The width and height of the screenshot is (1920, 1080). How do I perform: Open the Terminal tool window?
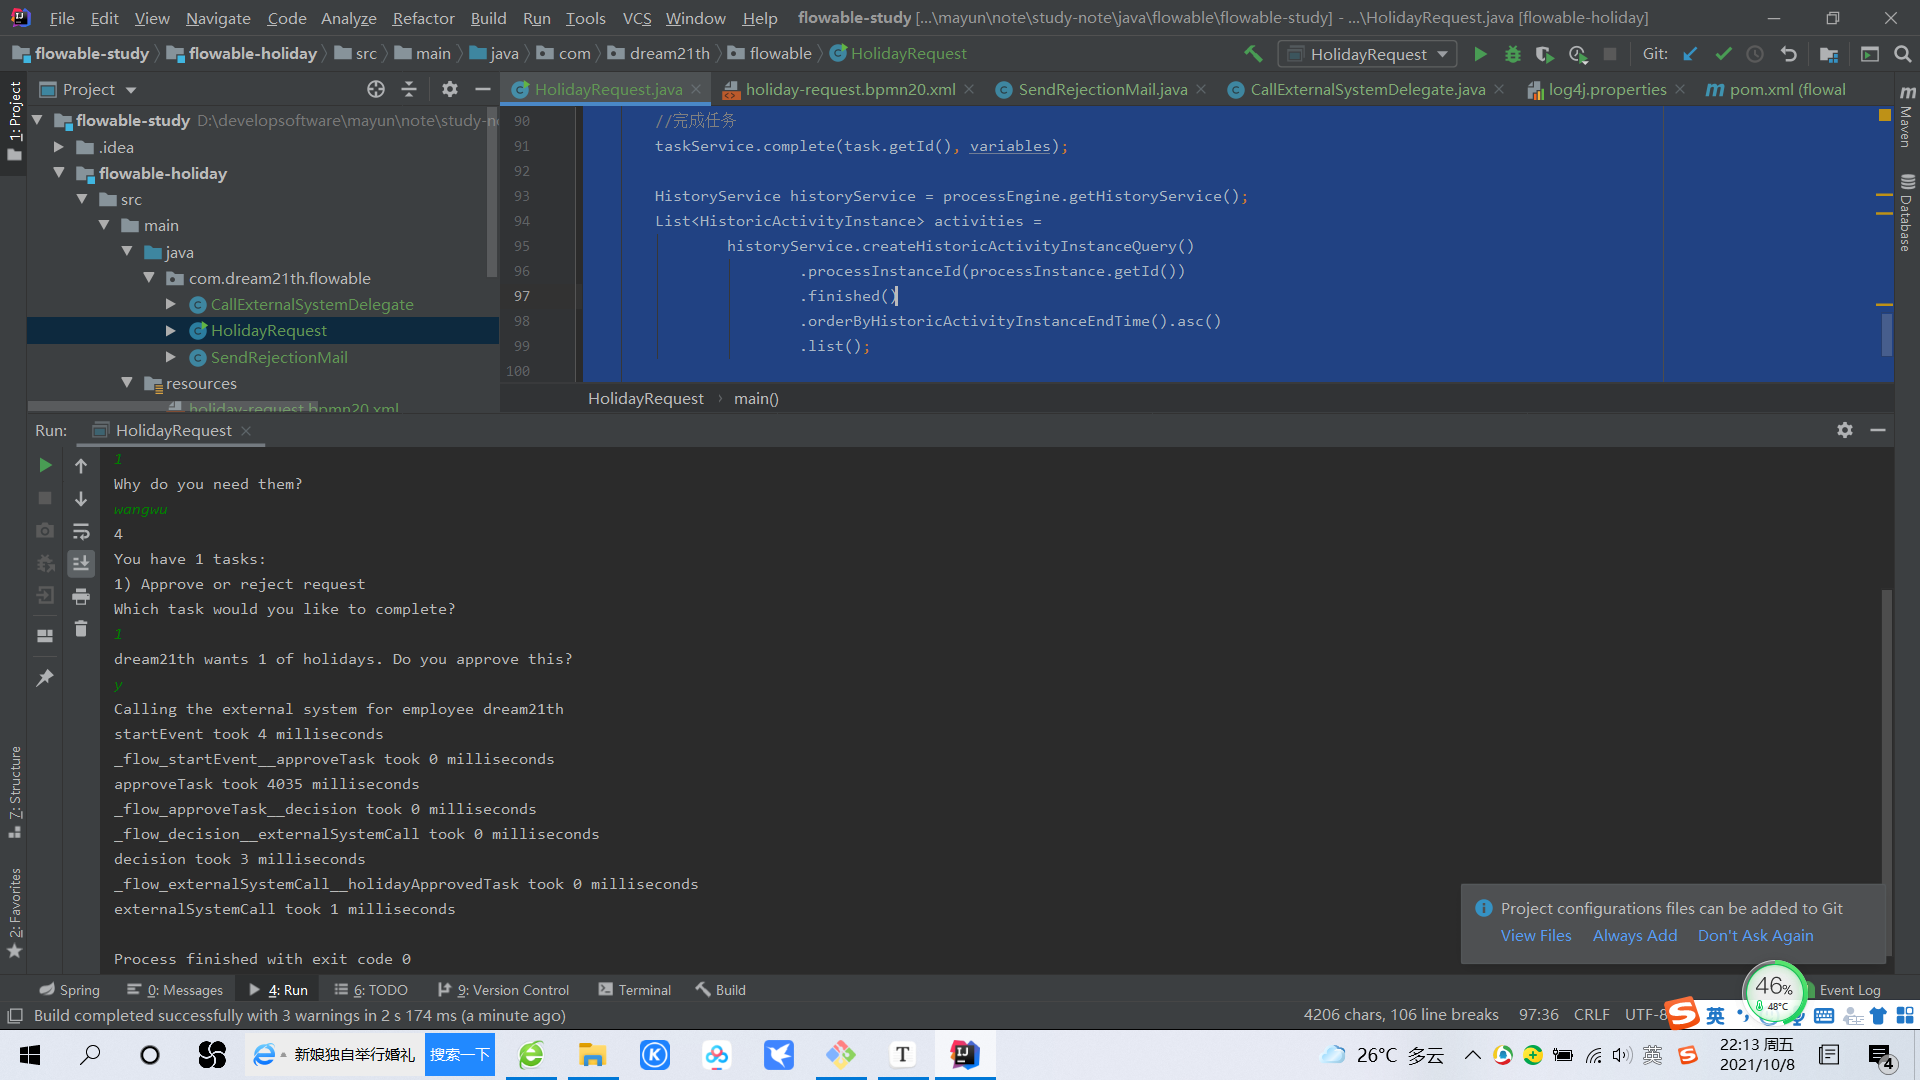(635, 990)
